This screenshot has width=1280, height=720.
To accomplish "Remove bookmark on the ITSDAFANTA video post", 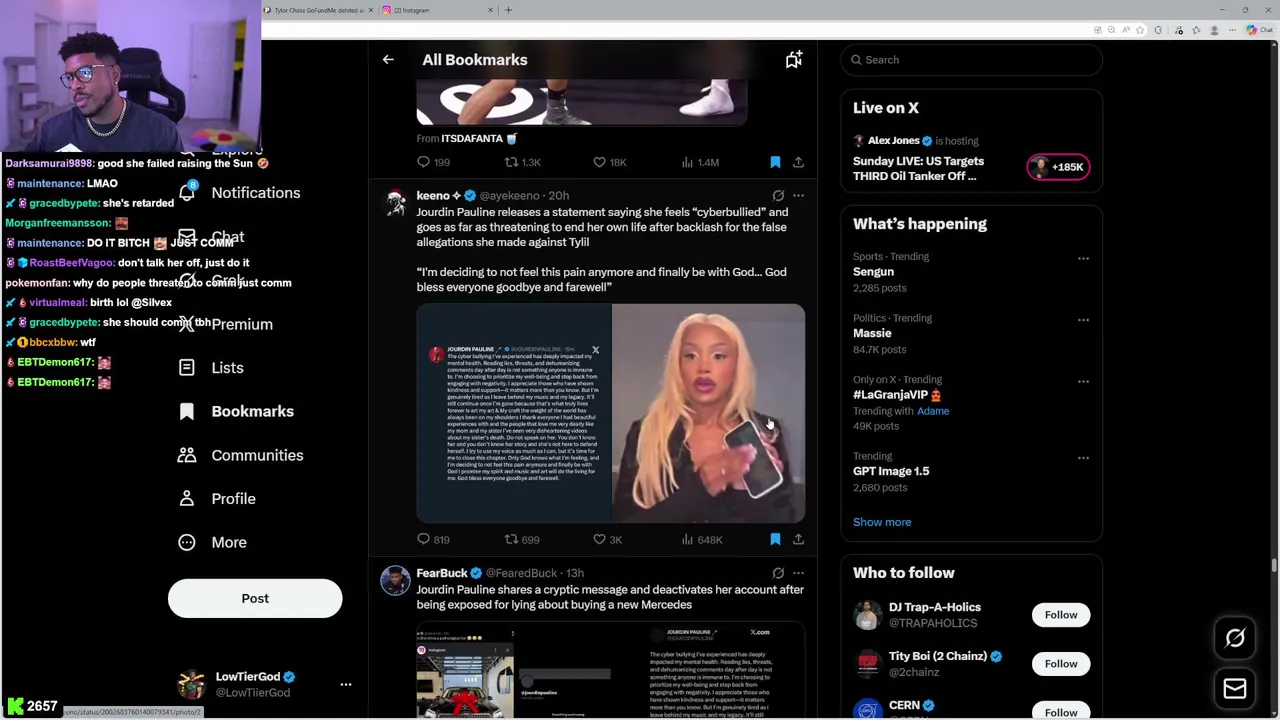I will pyautogui.click(x=775, y=162).
